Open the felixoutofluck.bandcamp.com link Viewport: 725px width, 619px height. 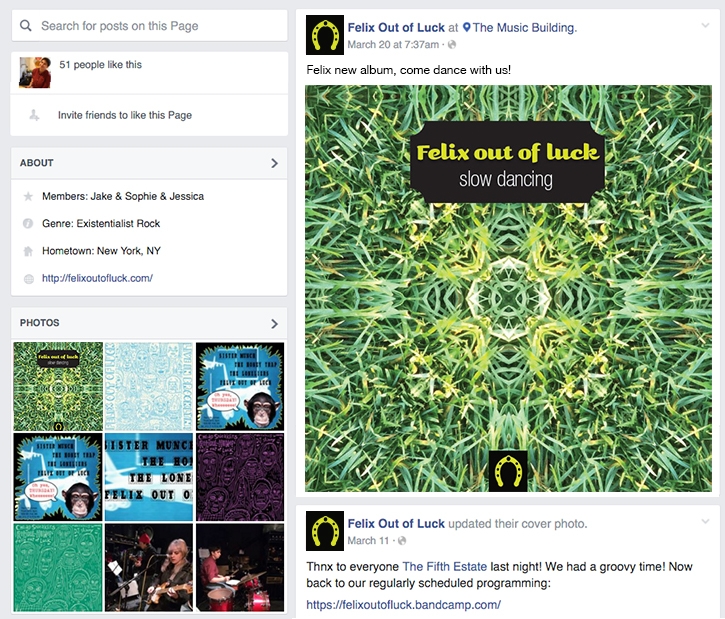403,604
